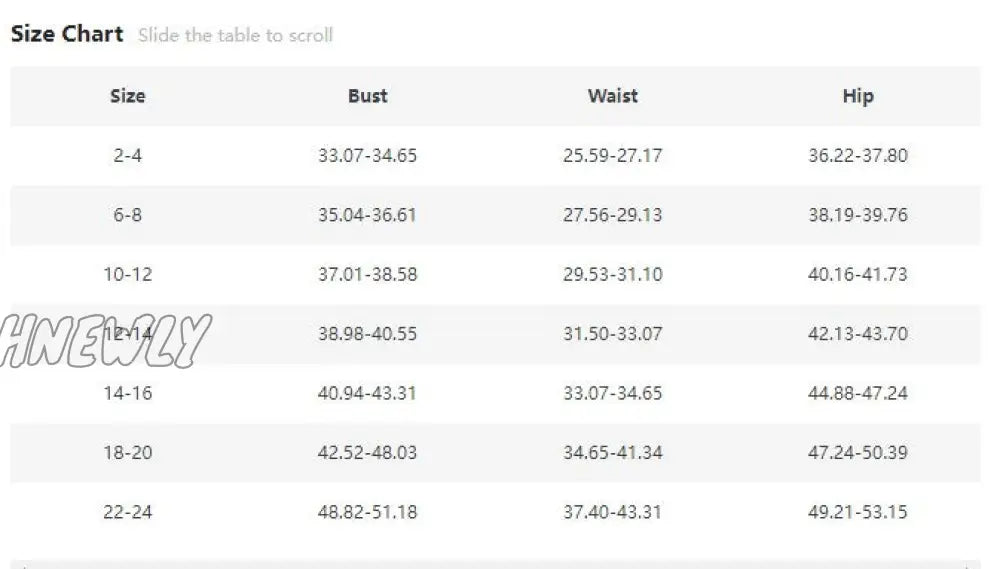Select the 14-16 size cell
This screenshot has width=1000, height=569.
[128, 393]
